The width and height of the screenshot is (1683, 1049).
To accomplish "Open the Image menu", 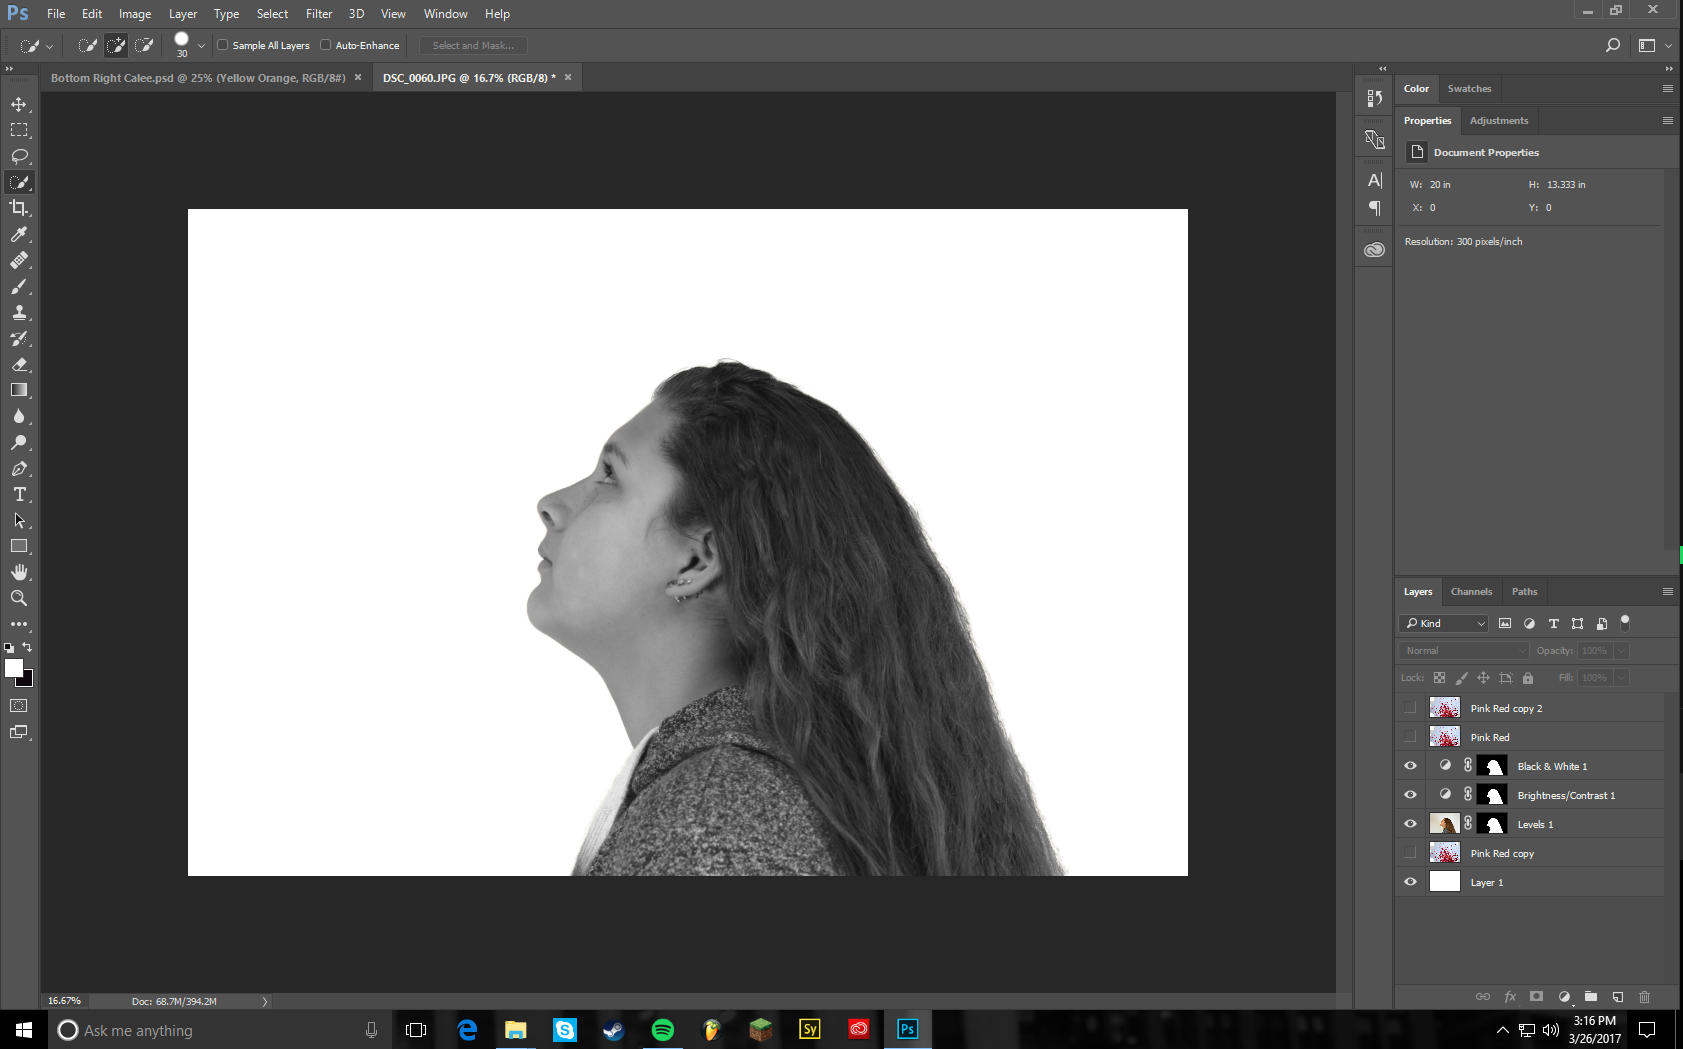I will point(135,14).
